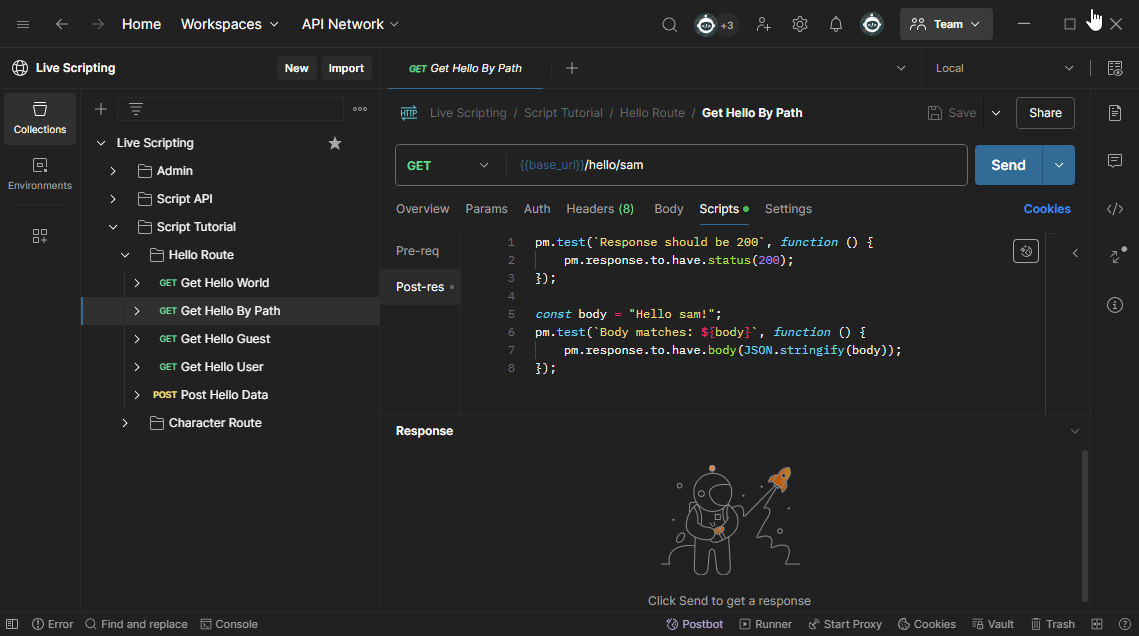Open the search magnifier icon

[669, 25]
